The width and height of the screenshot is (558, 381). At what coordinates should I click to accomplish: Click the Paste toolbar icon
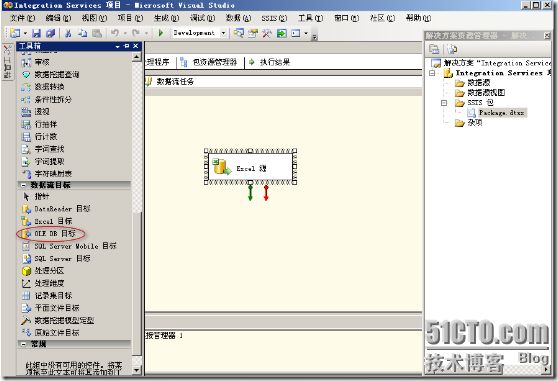(97, 33)
